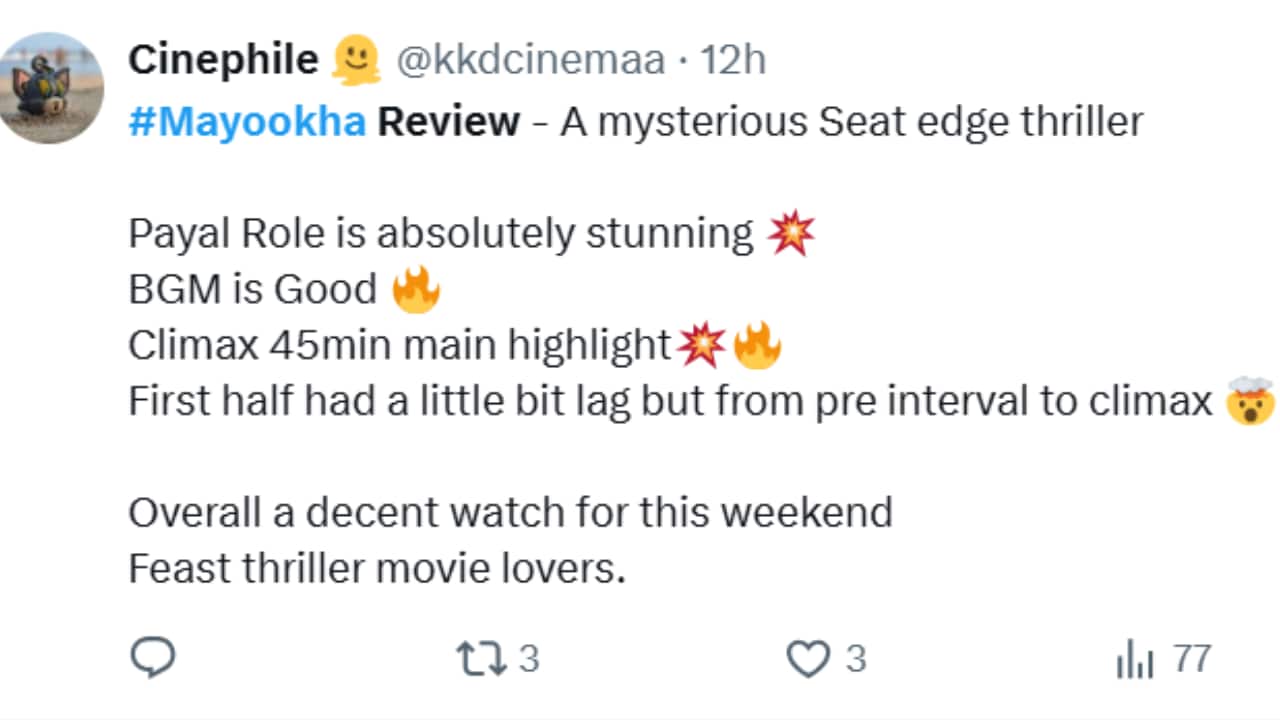The width and height of the screenshot is (1280, 720).
Task: Click the 'Feast thriller movie lovers' text
Action: (377, 569)
